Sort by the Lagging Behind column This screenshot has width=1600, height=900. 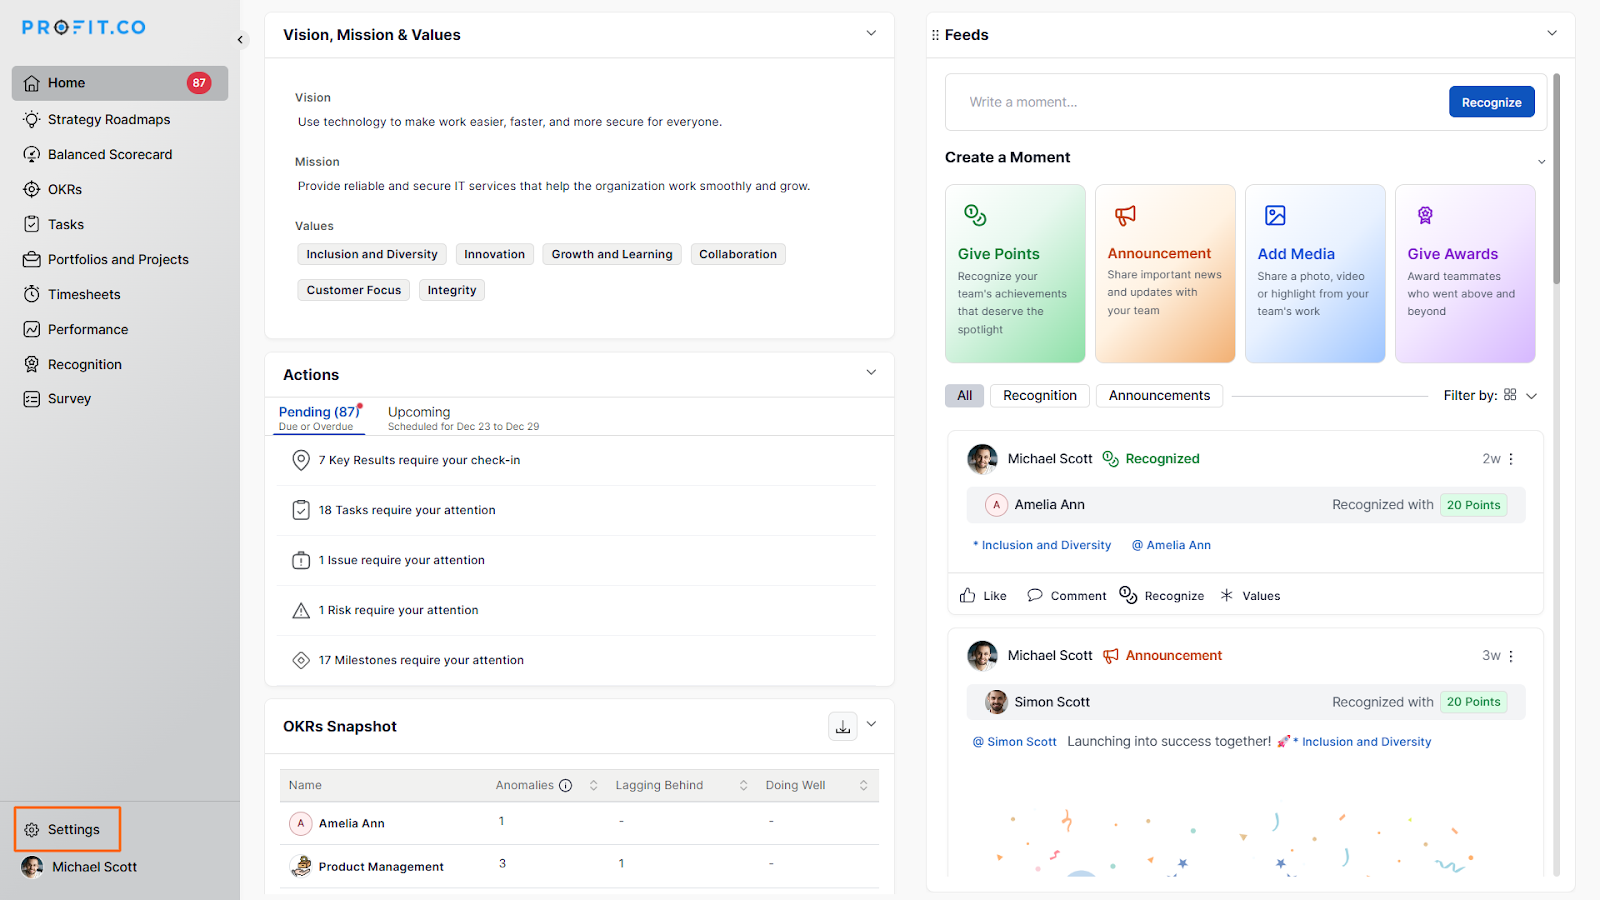point(744,786)
